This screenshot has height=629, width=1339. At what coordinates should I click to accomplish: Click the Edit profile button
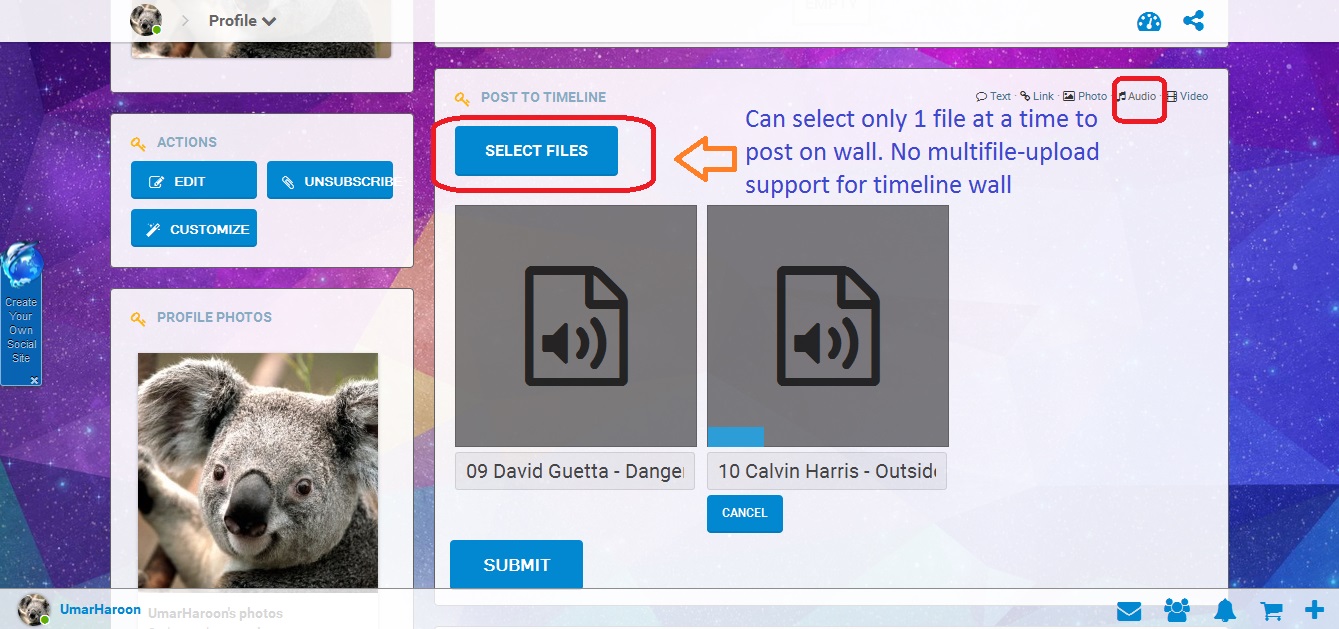(x=194, y=181)
